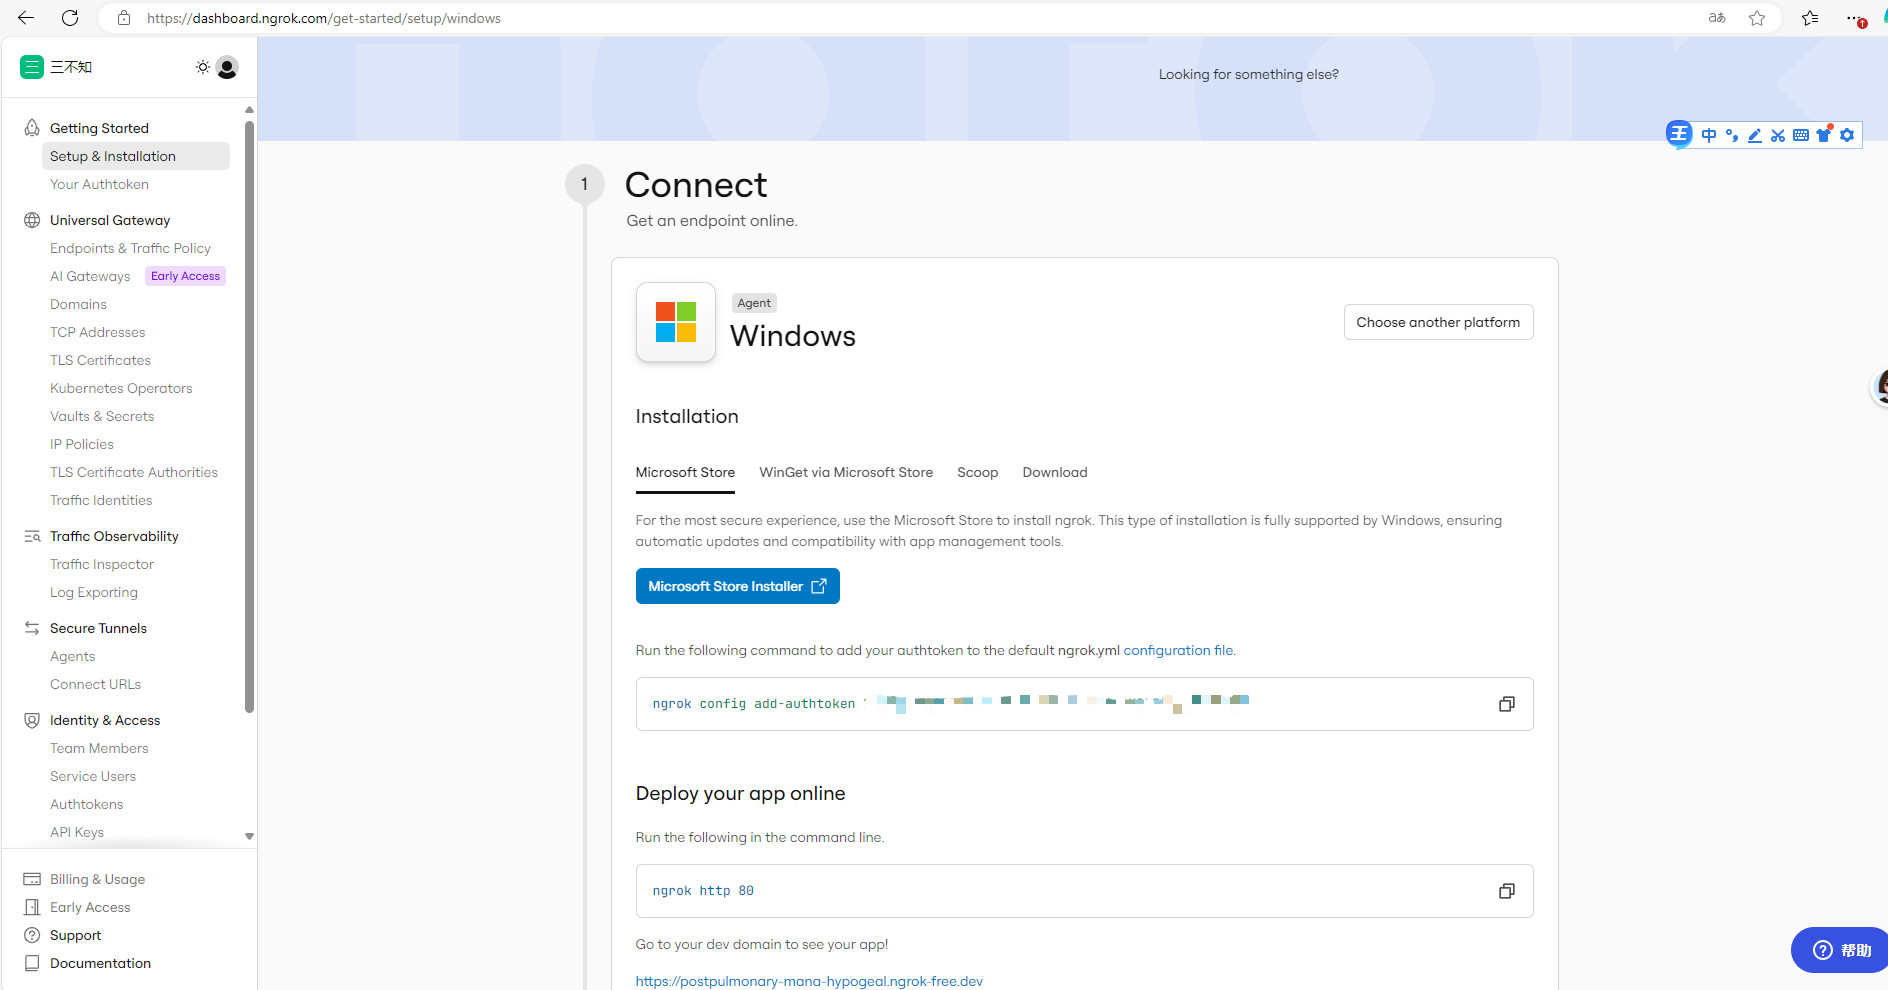
Task: Copy the add-authtoken command
Action: point(1507,704)
